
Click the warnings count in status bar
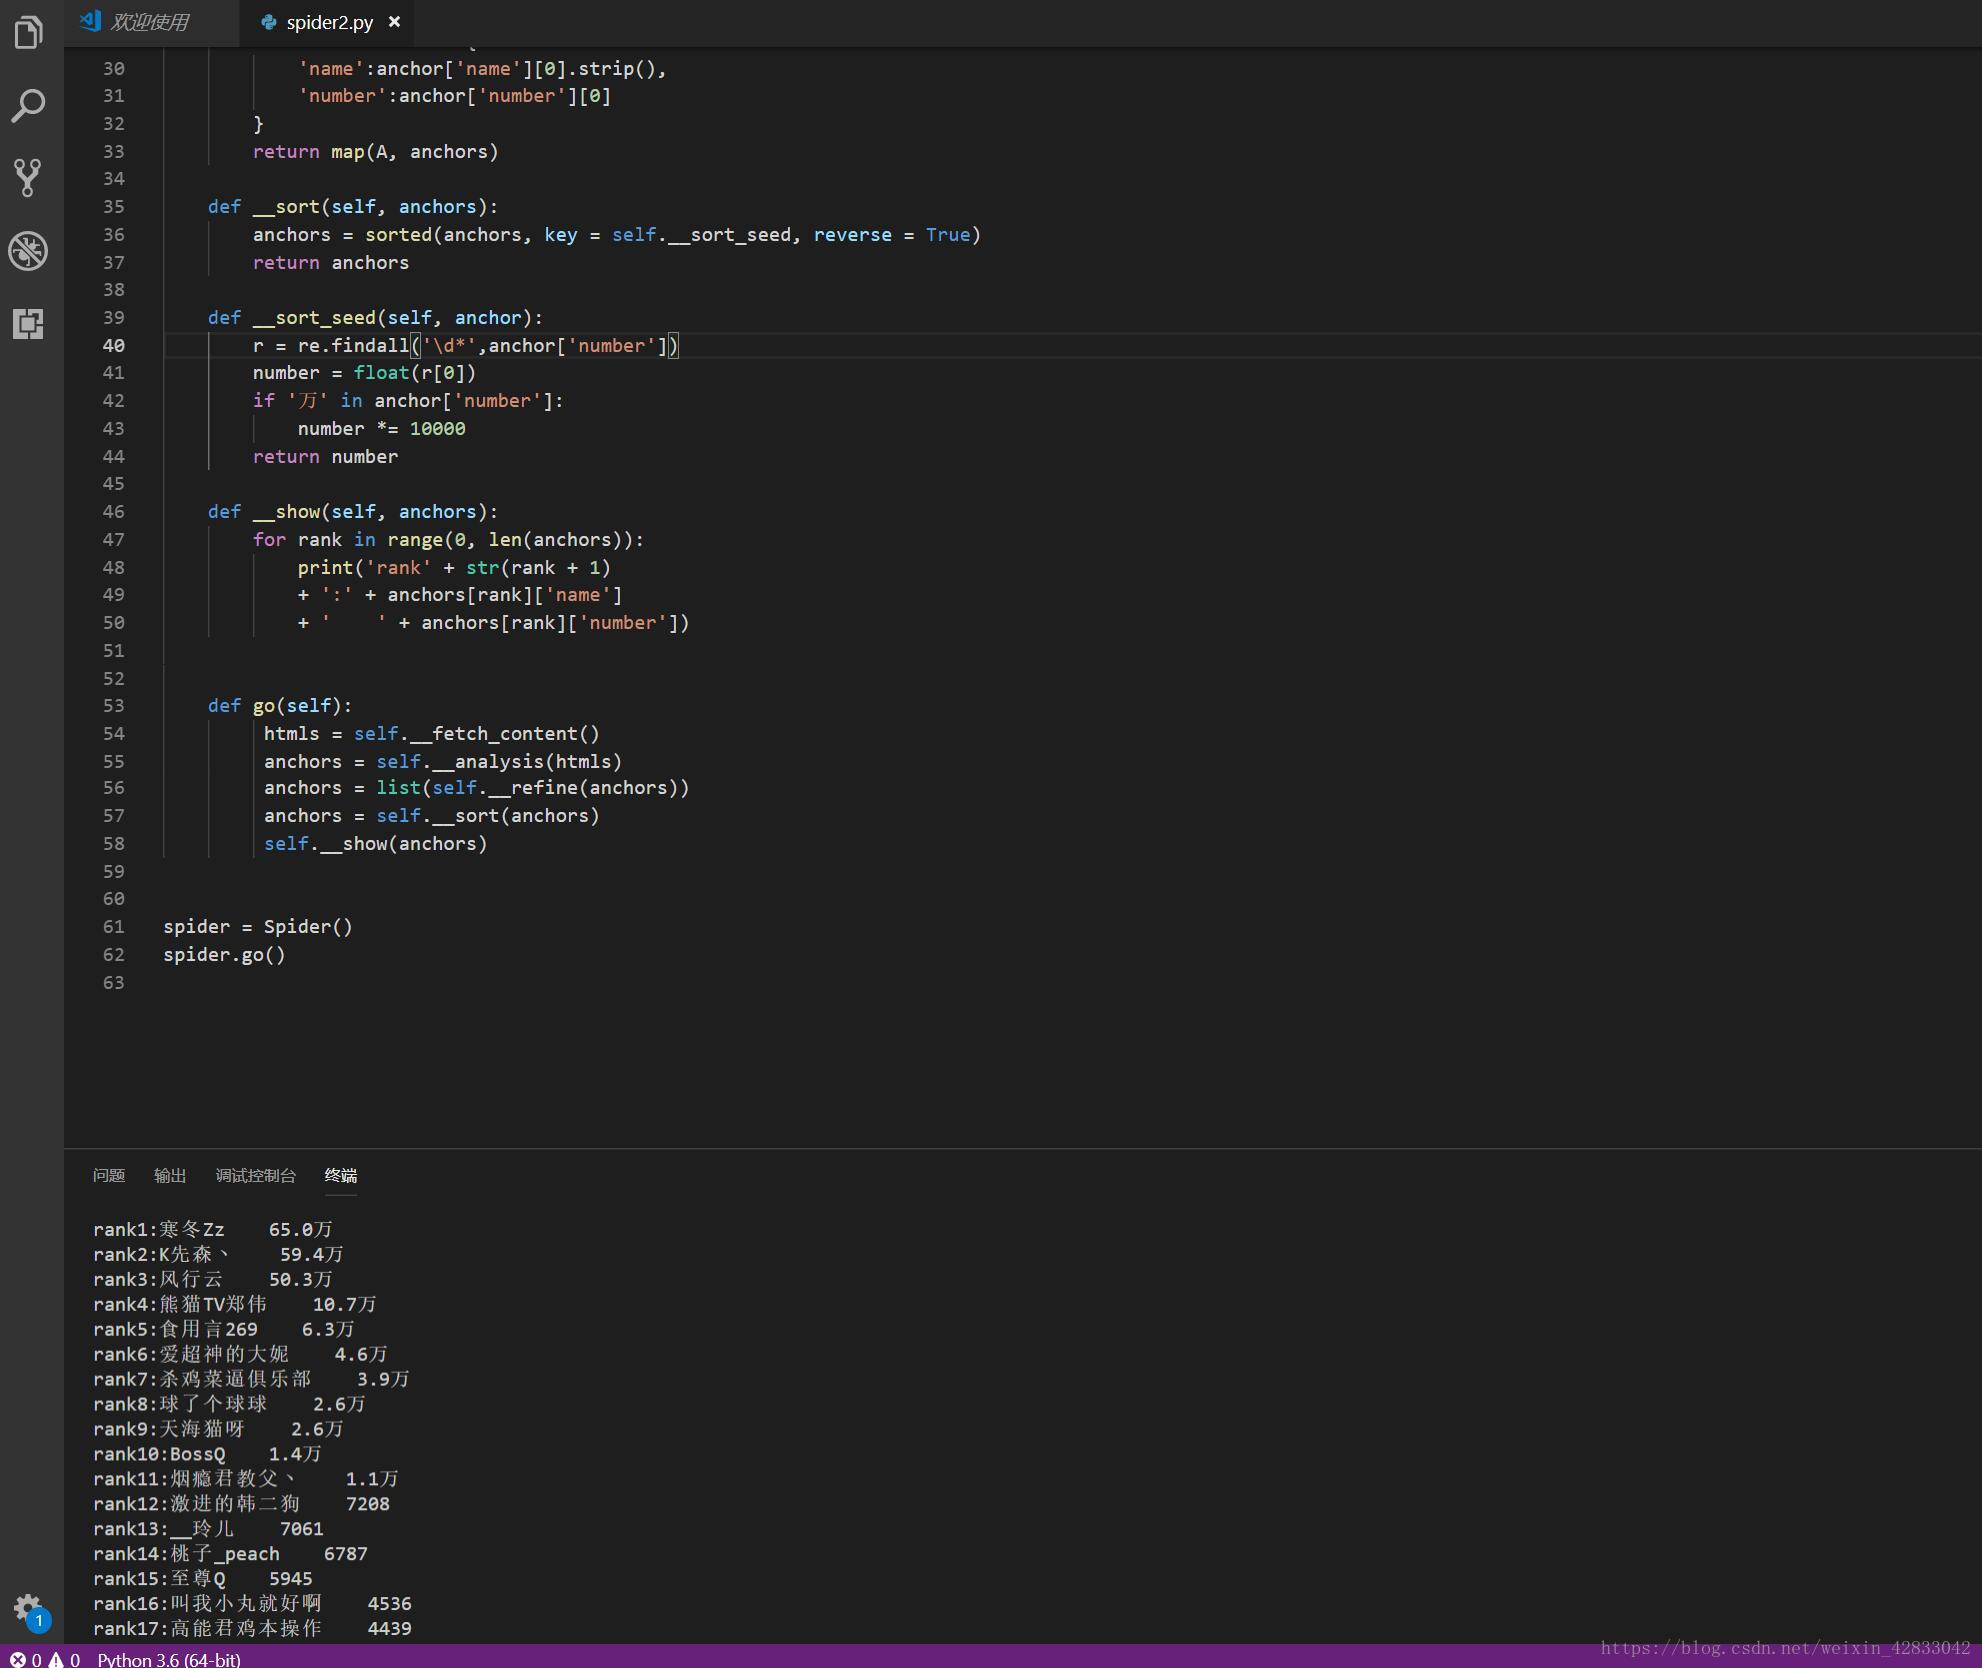coord(64,1659)
